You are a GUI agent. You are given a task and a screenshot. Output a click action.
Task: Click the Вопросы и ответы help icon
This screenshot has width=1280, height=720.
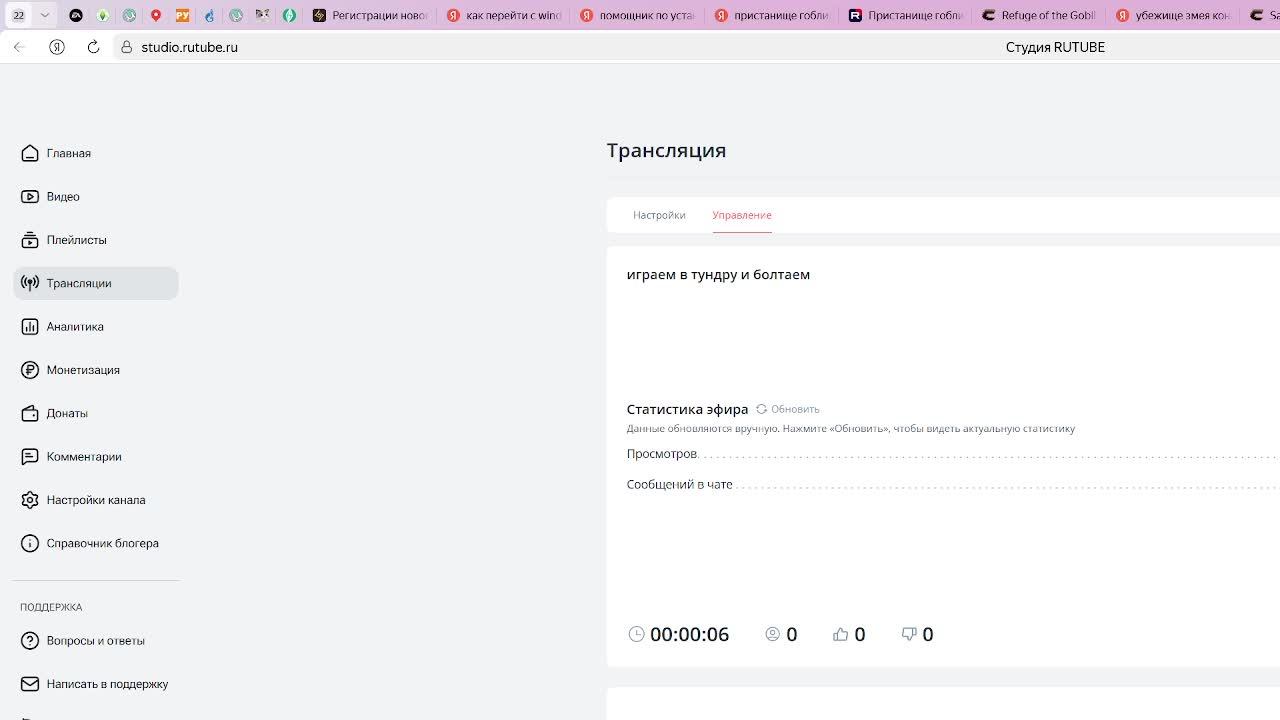(30, 640)
